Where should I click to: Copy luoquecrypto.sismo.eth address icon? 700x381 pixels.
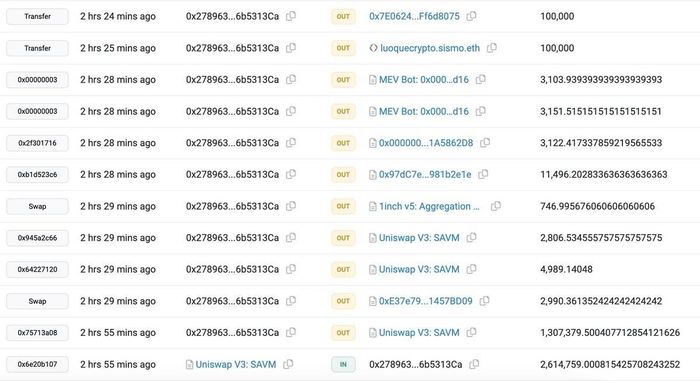pyautogui.click(x=492, y=48)
